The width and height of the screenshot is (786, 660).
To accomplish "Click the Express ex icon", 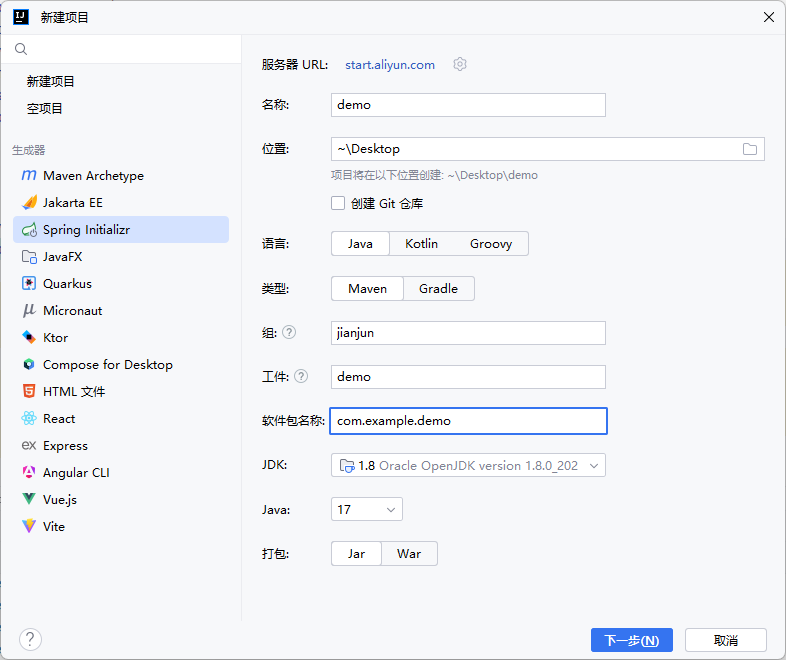I will (x=29, y=446).
